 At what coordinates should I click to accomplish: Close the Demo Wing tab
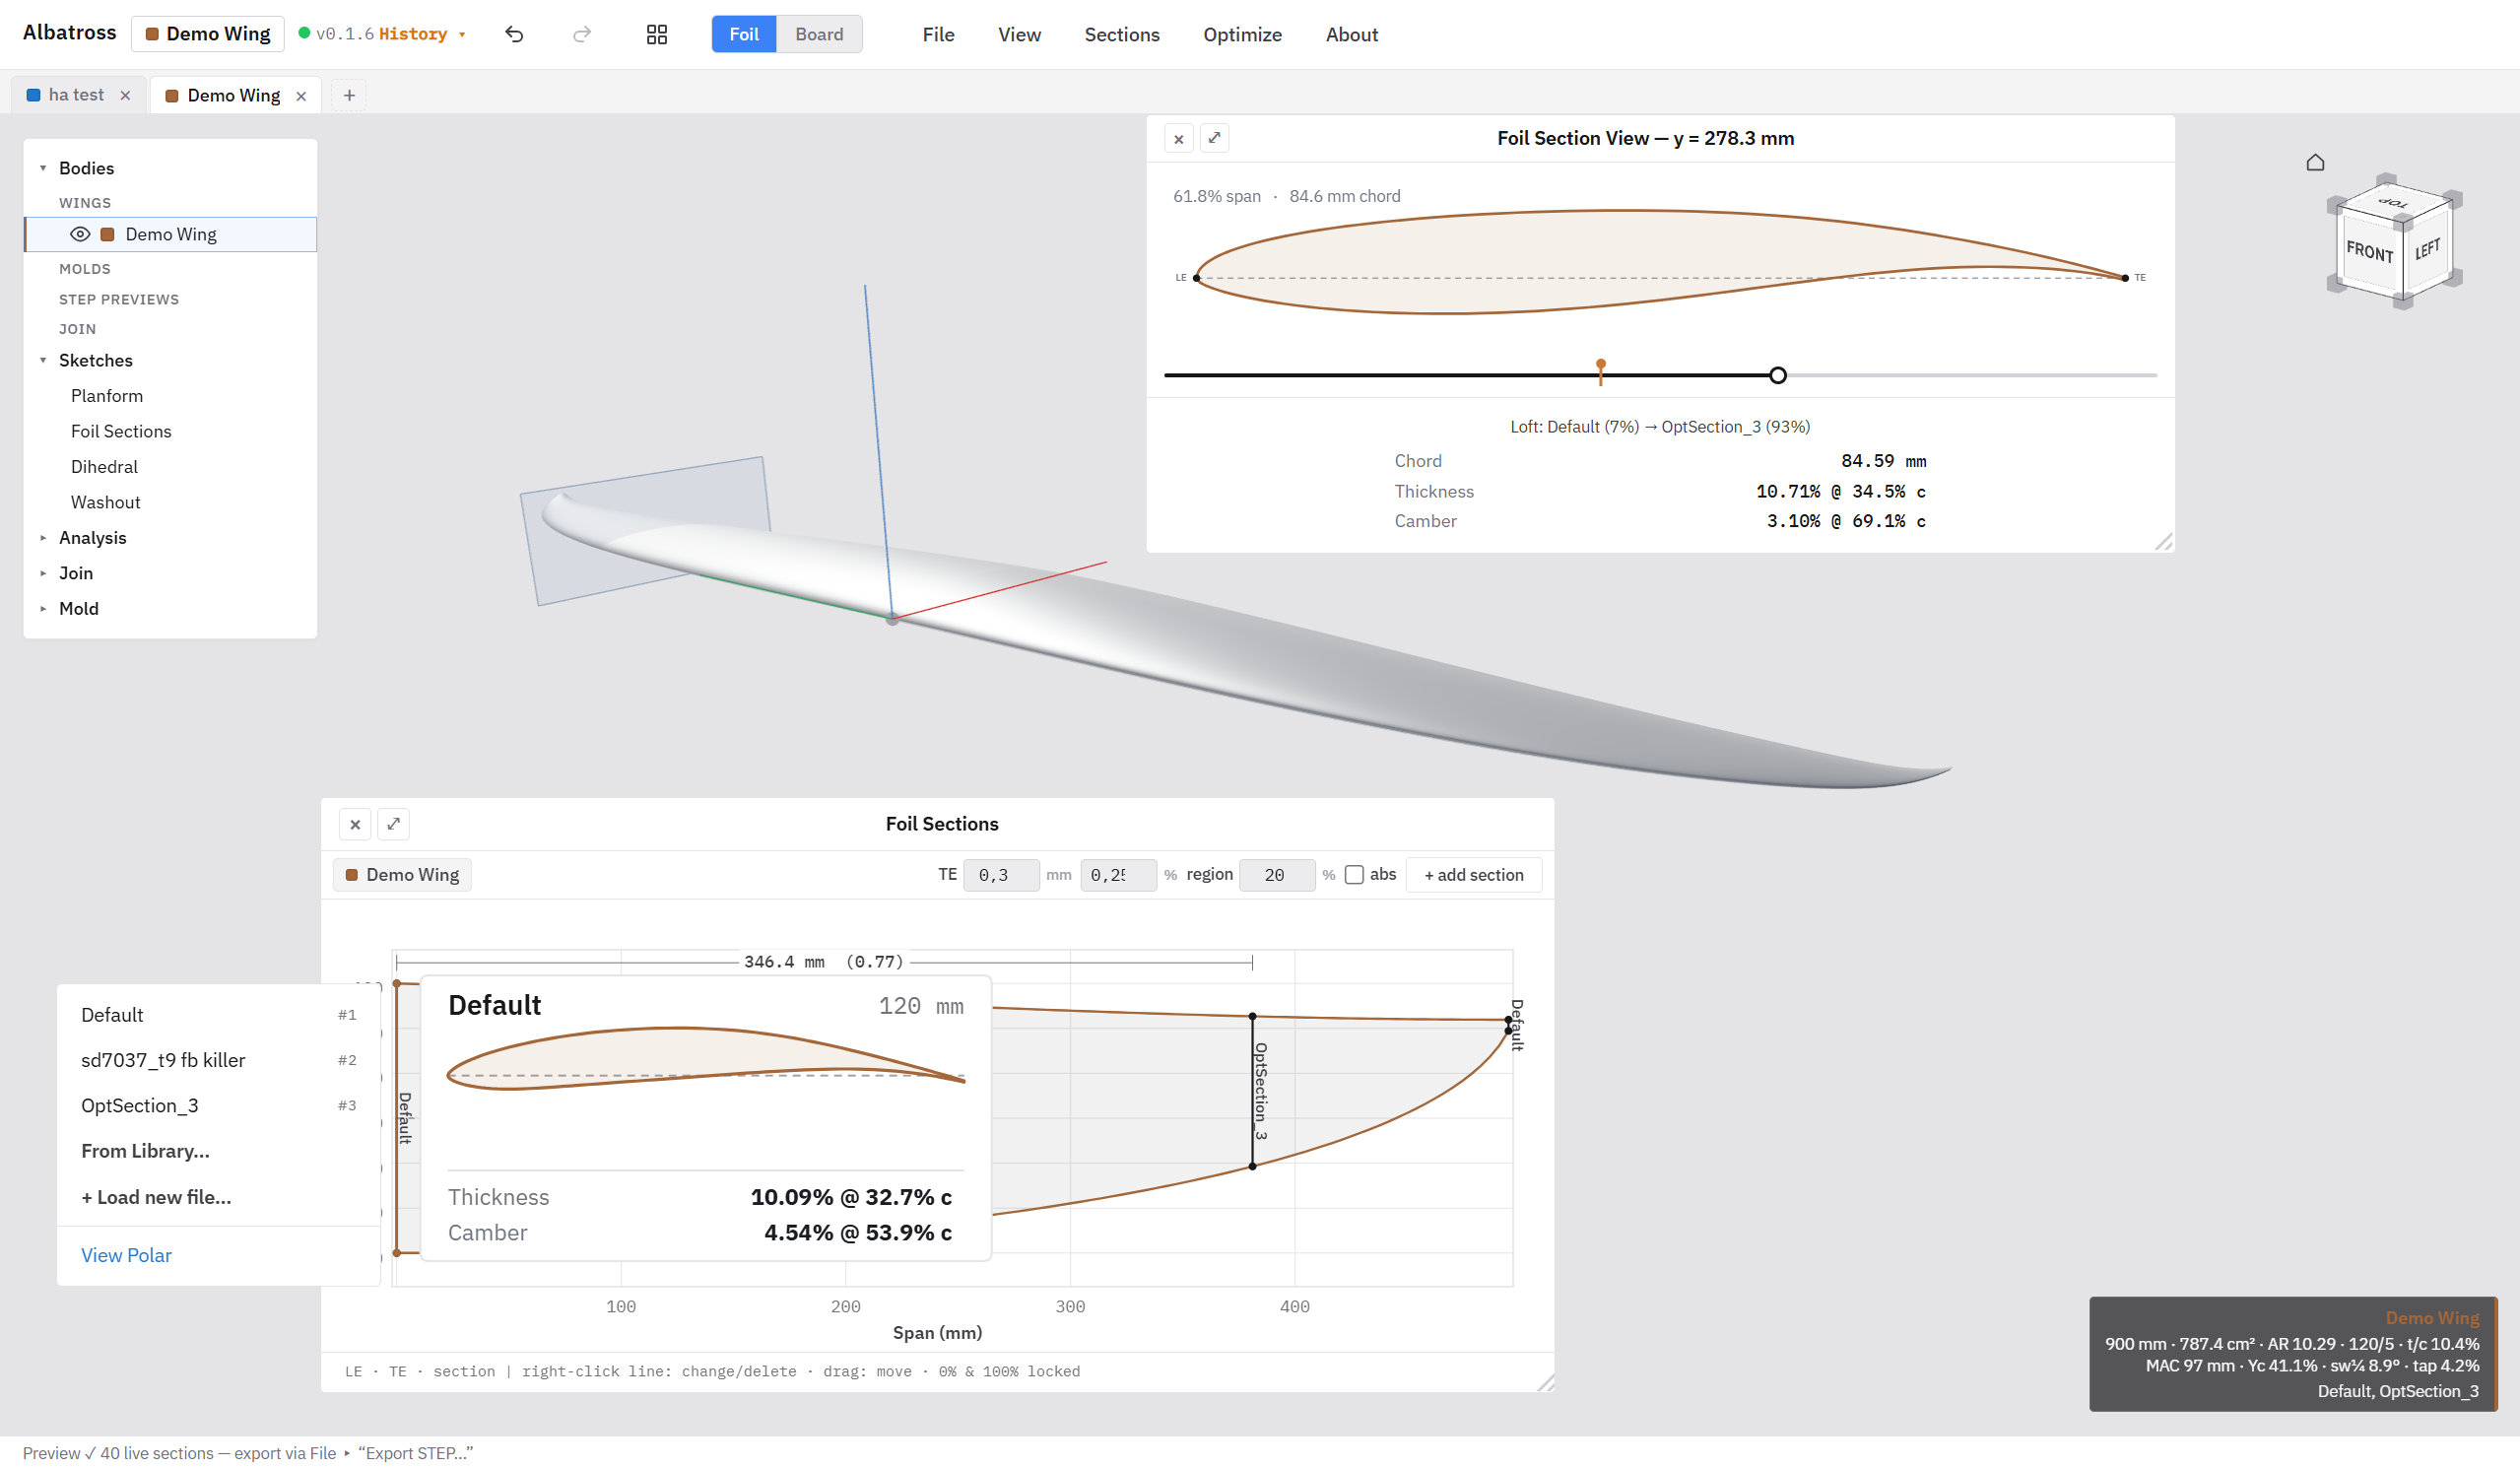pos(301,96)
